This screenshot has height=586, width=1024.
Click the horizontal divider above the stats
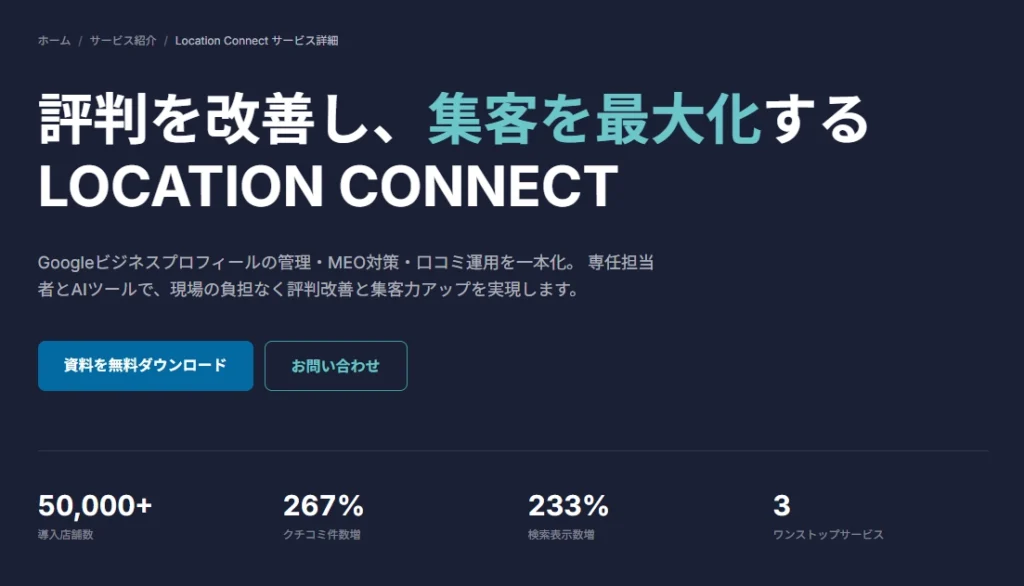point(512,451)
